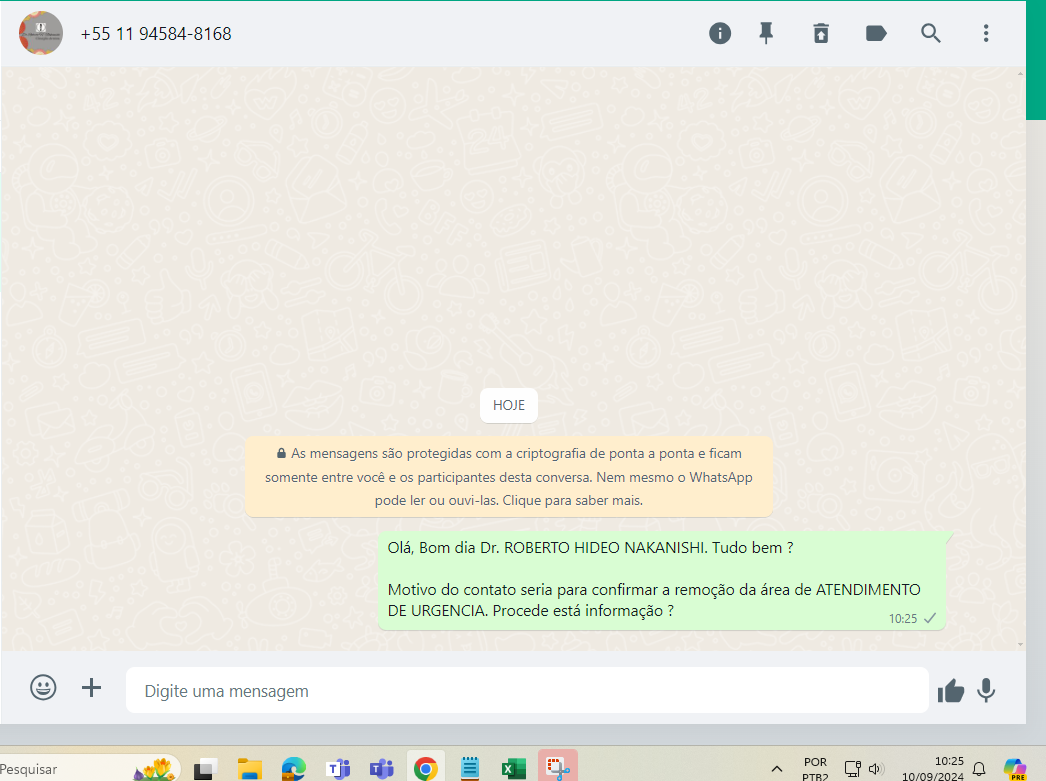Open the Notepad taskbar icon
Image resolution: width=1046 pixels, height=781 pixels.
(x=470, y=769)
